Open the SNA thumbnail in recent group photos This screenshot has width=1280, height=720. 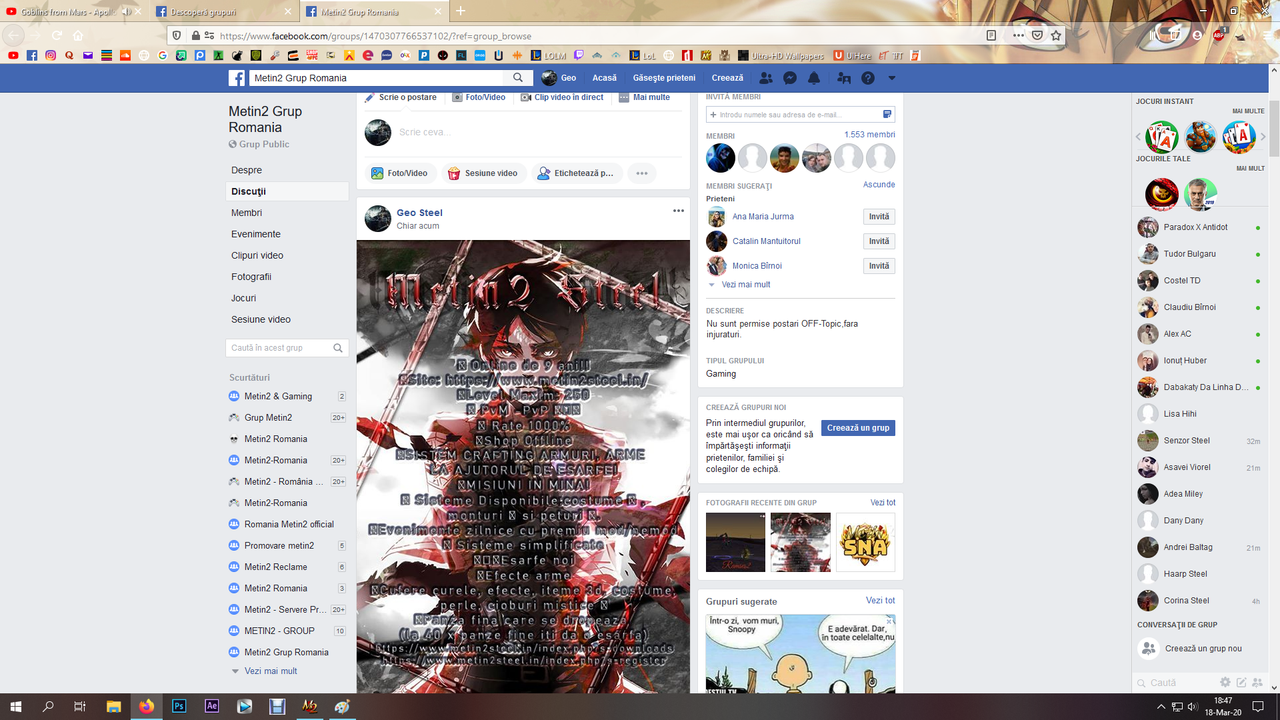click(x=865, y=542)
